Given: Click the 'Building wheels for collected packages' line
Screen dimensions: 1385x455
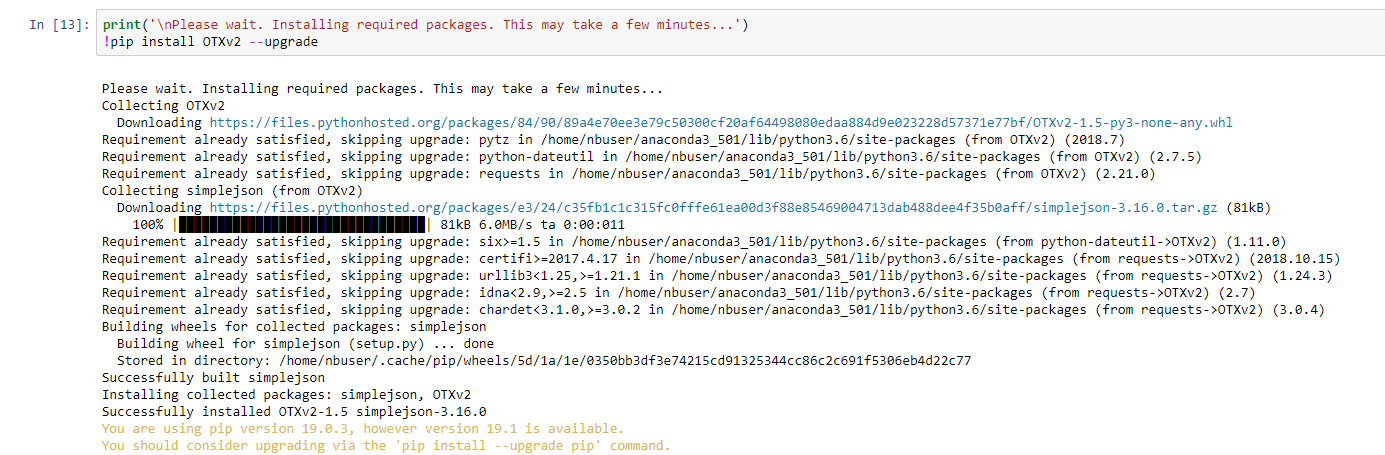Looking at the screenshot, I should [x=294, y=326].
